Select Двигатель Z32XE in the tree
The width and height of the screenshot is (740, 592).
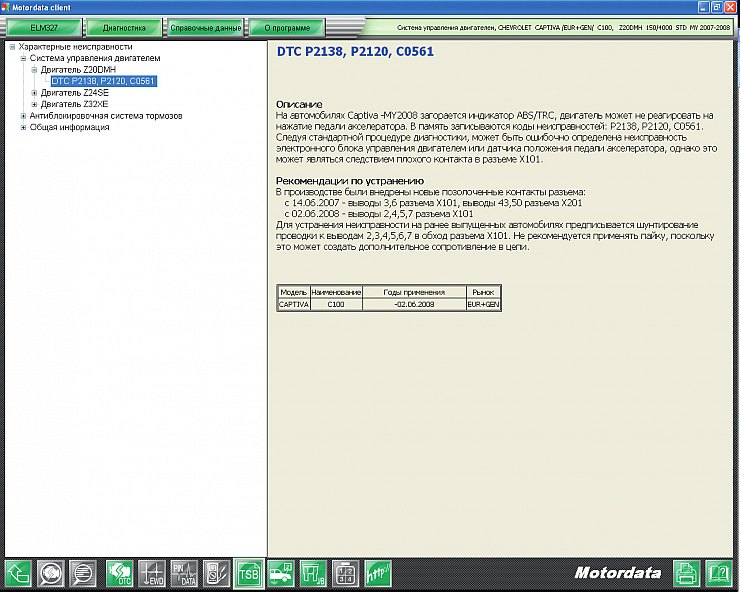[x=75, y=104]
